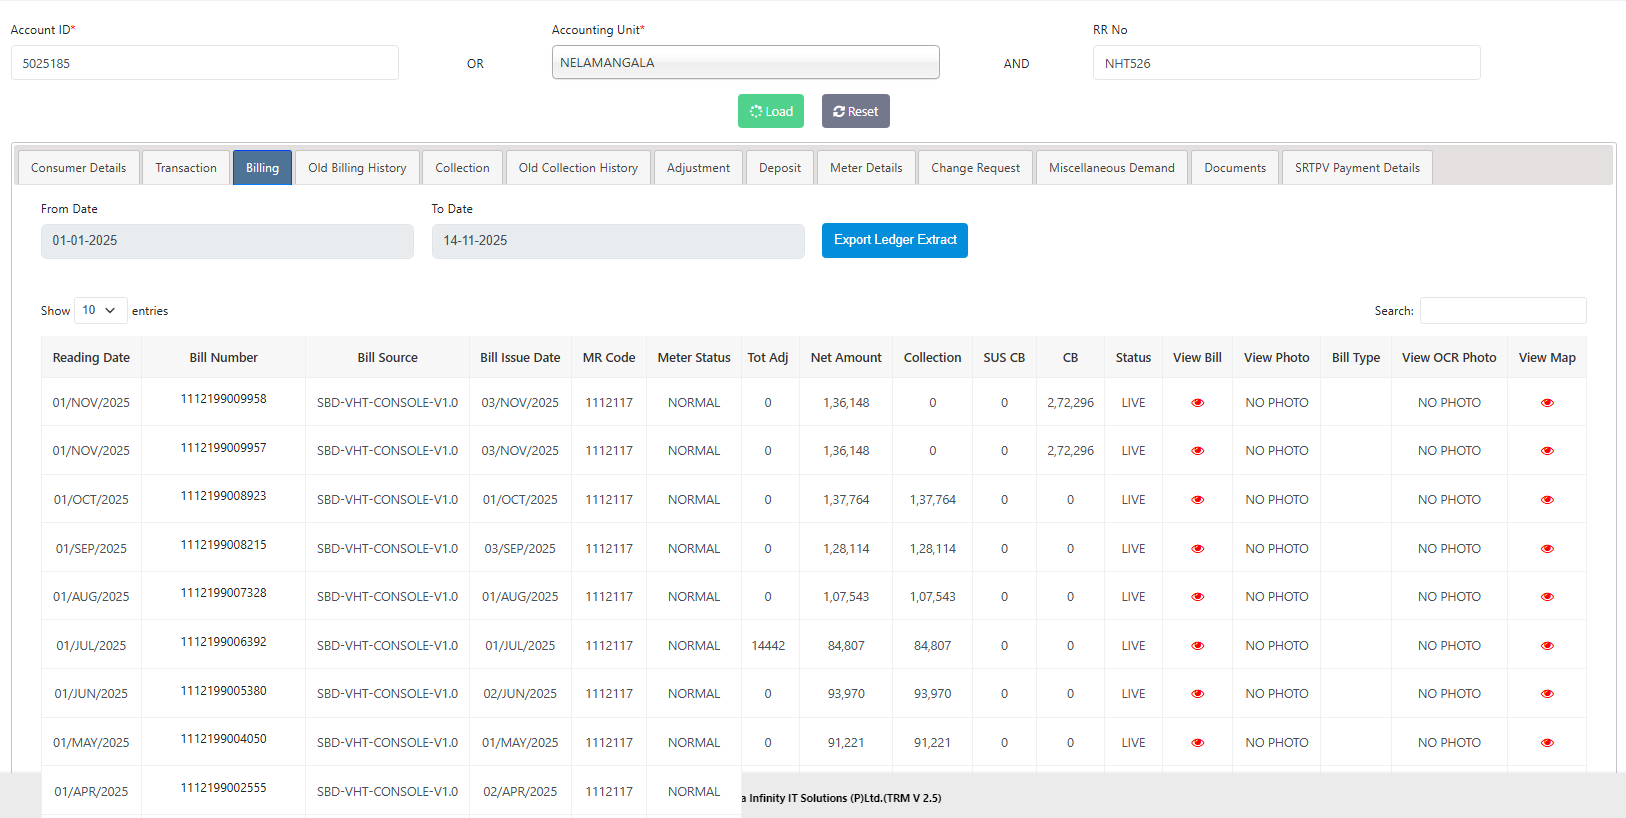Go to SRTPV Payment Details tab
1626x818 pixels.
(x=1356, y=168)
